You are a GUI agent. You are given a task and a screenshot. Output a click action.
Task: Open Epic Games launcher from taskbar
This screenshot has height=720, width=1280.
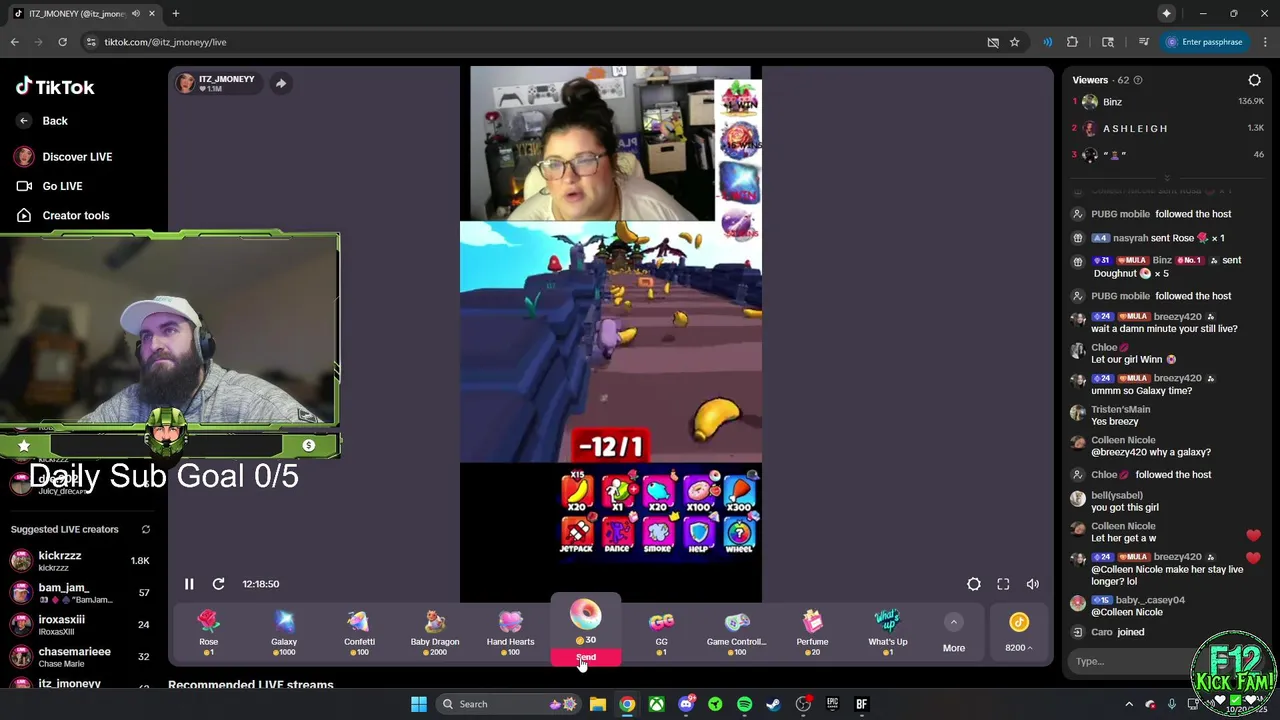(832, 704)
